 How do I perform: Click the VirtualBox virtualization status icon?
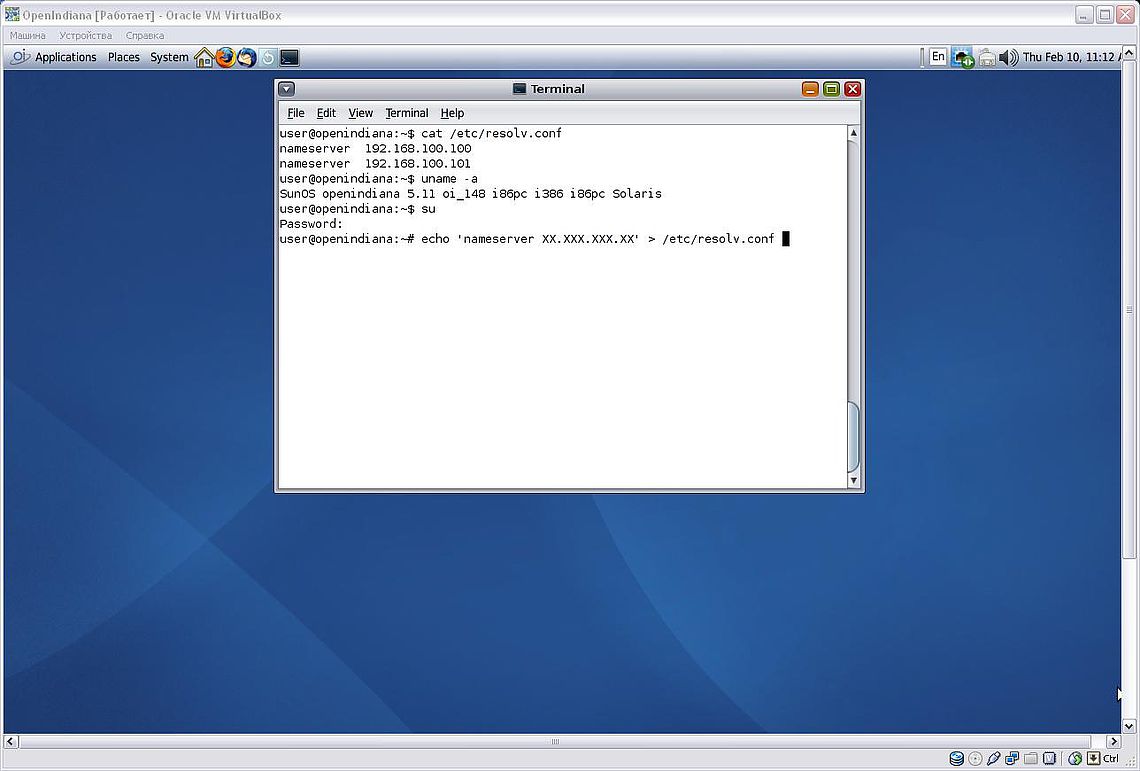tap(1049, 759)
